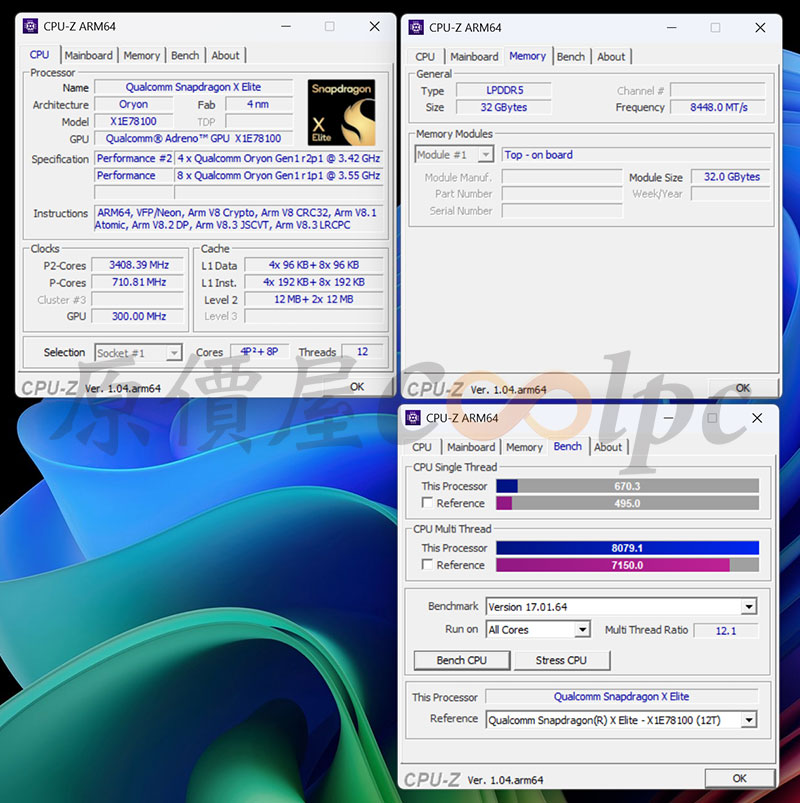Expand the Benchmark Version 17.01.64 dropdown

point(749,607)
